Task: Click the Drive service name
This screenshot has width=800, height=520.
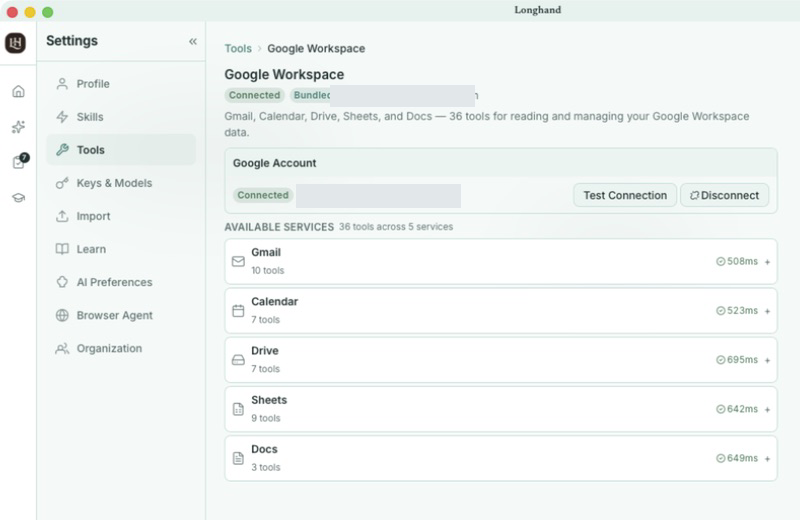Action: tap(265, 351)
